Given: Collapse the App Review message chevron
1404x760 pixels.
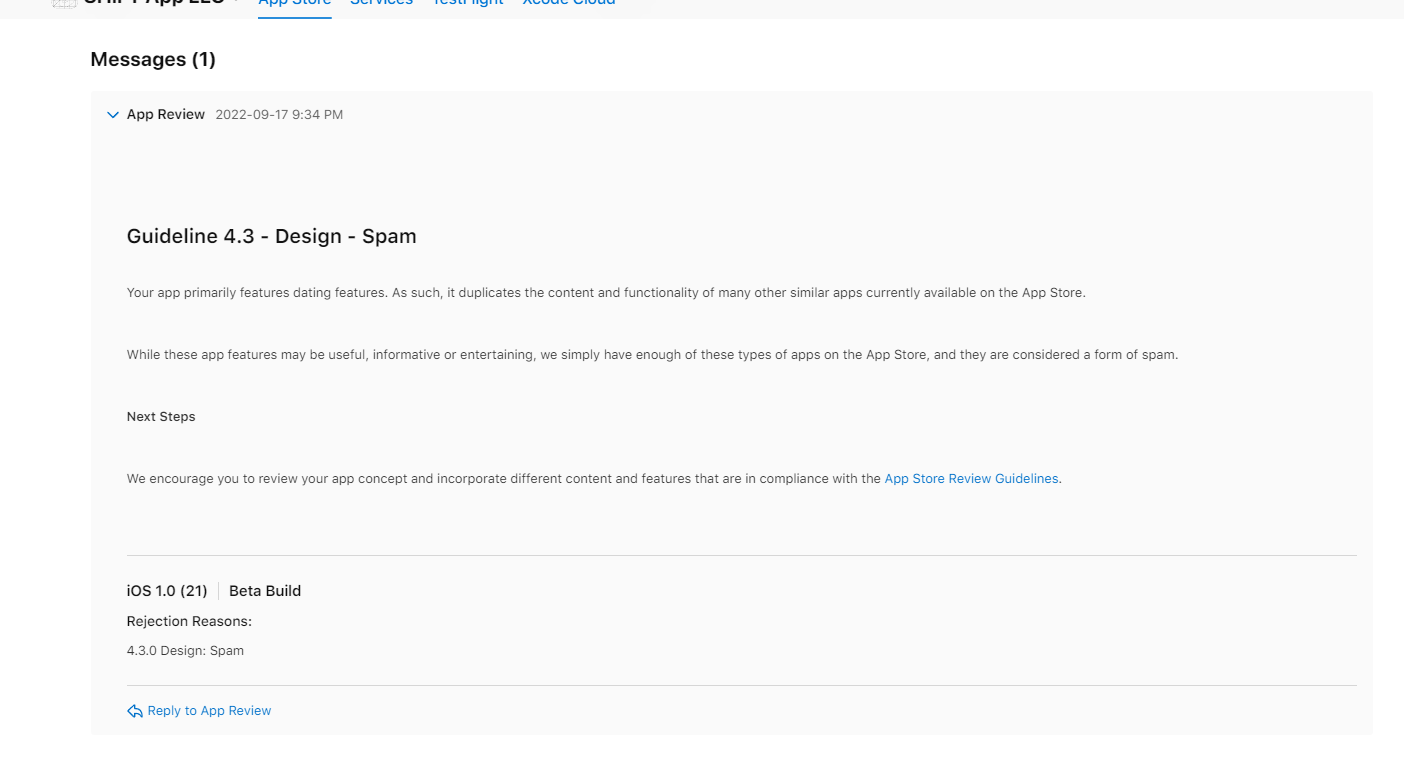Looking at the screenshot, I should tap(113, 115).
